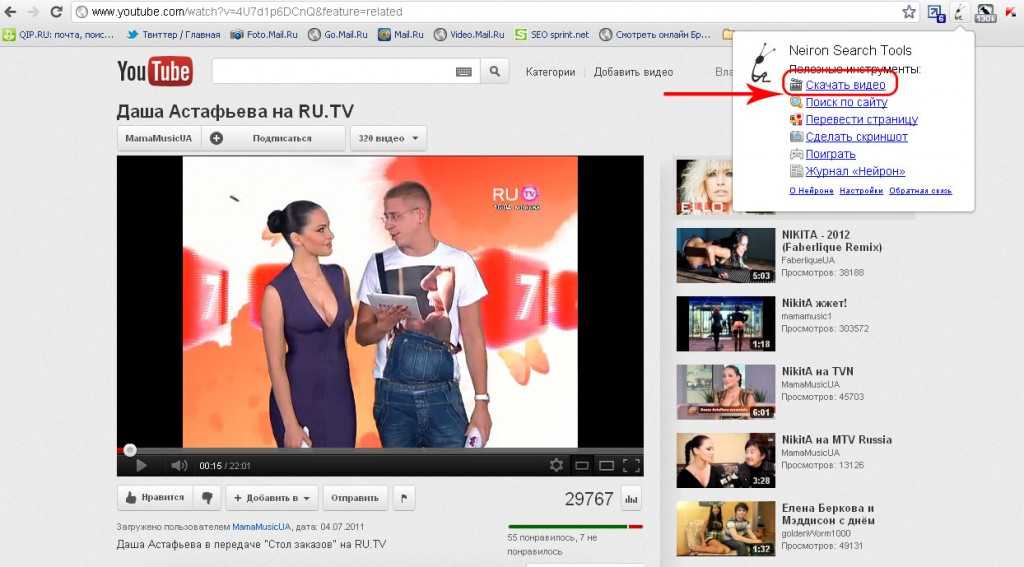
Task: Mute the video with the speaker icon
Action: click(178, 465)
